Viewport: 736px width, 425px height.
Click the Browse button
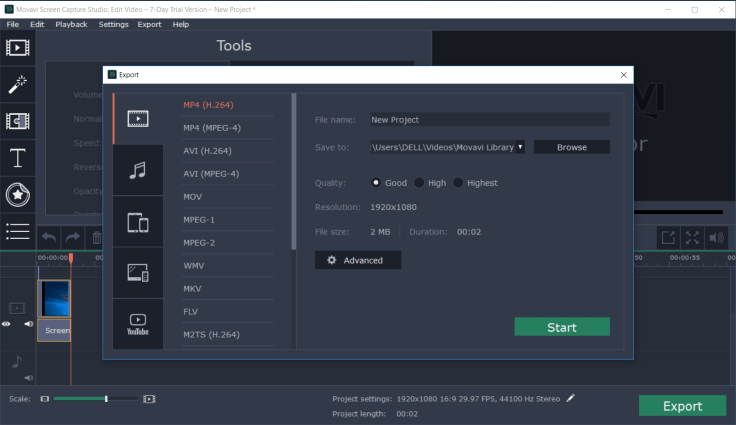pos(572,147)
